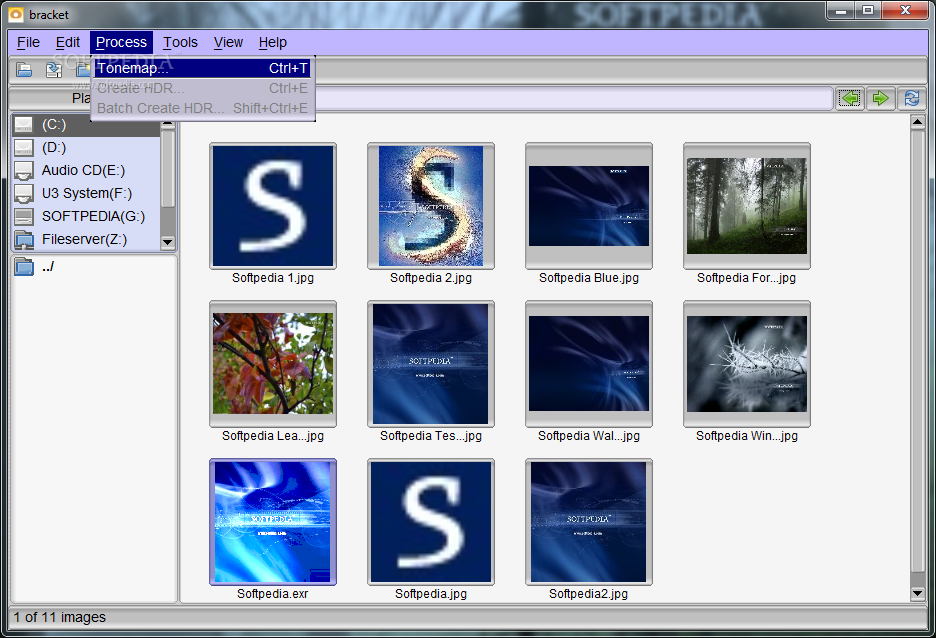Choose Tonemap from Process menu

(x=202, y=68)
